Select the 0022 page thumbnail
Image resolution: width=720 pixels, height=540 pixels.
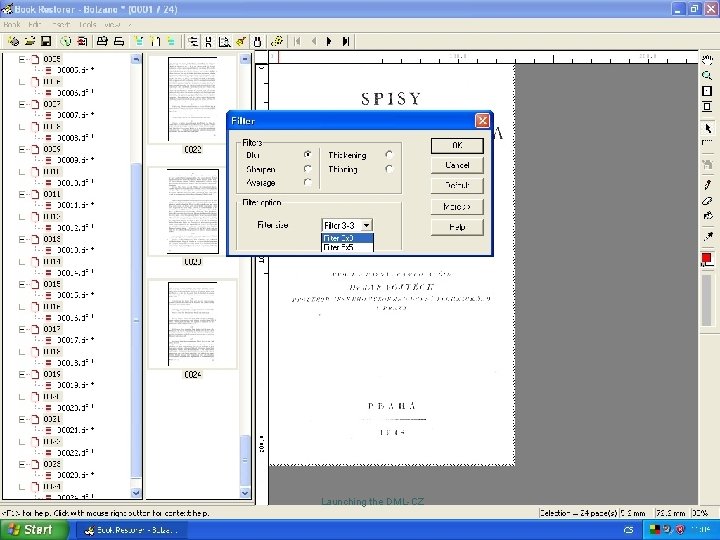pyautogui.click(x=192, y=100)
